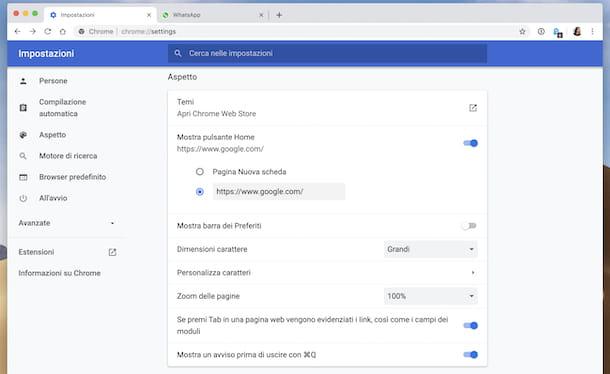
Task: Bookmark this page with the star icon
Action: [522, 32]
